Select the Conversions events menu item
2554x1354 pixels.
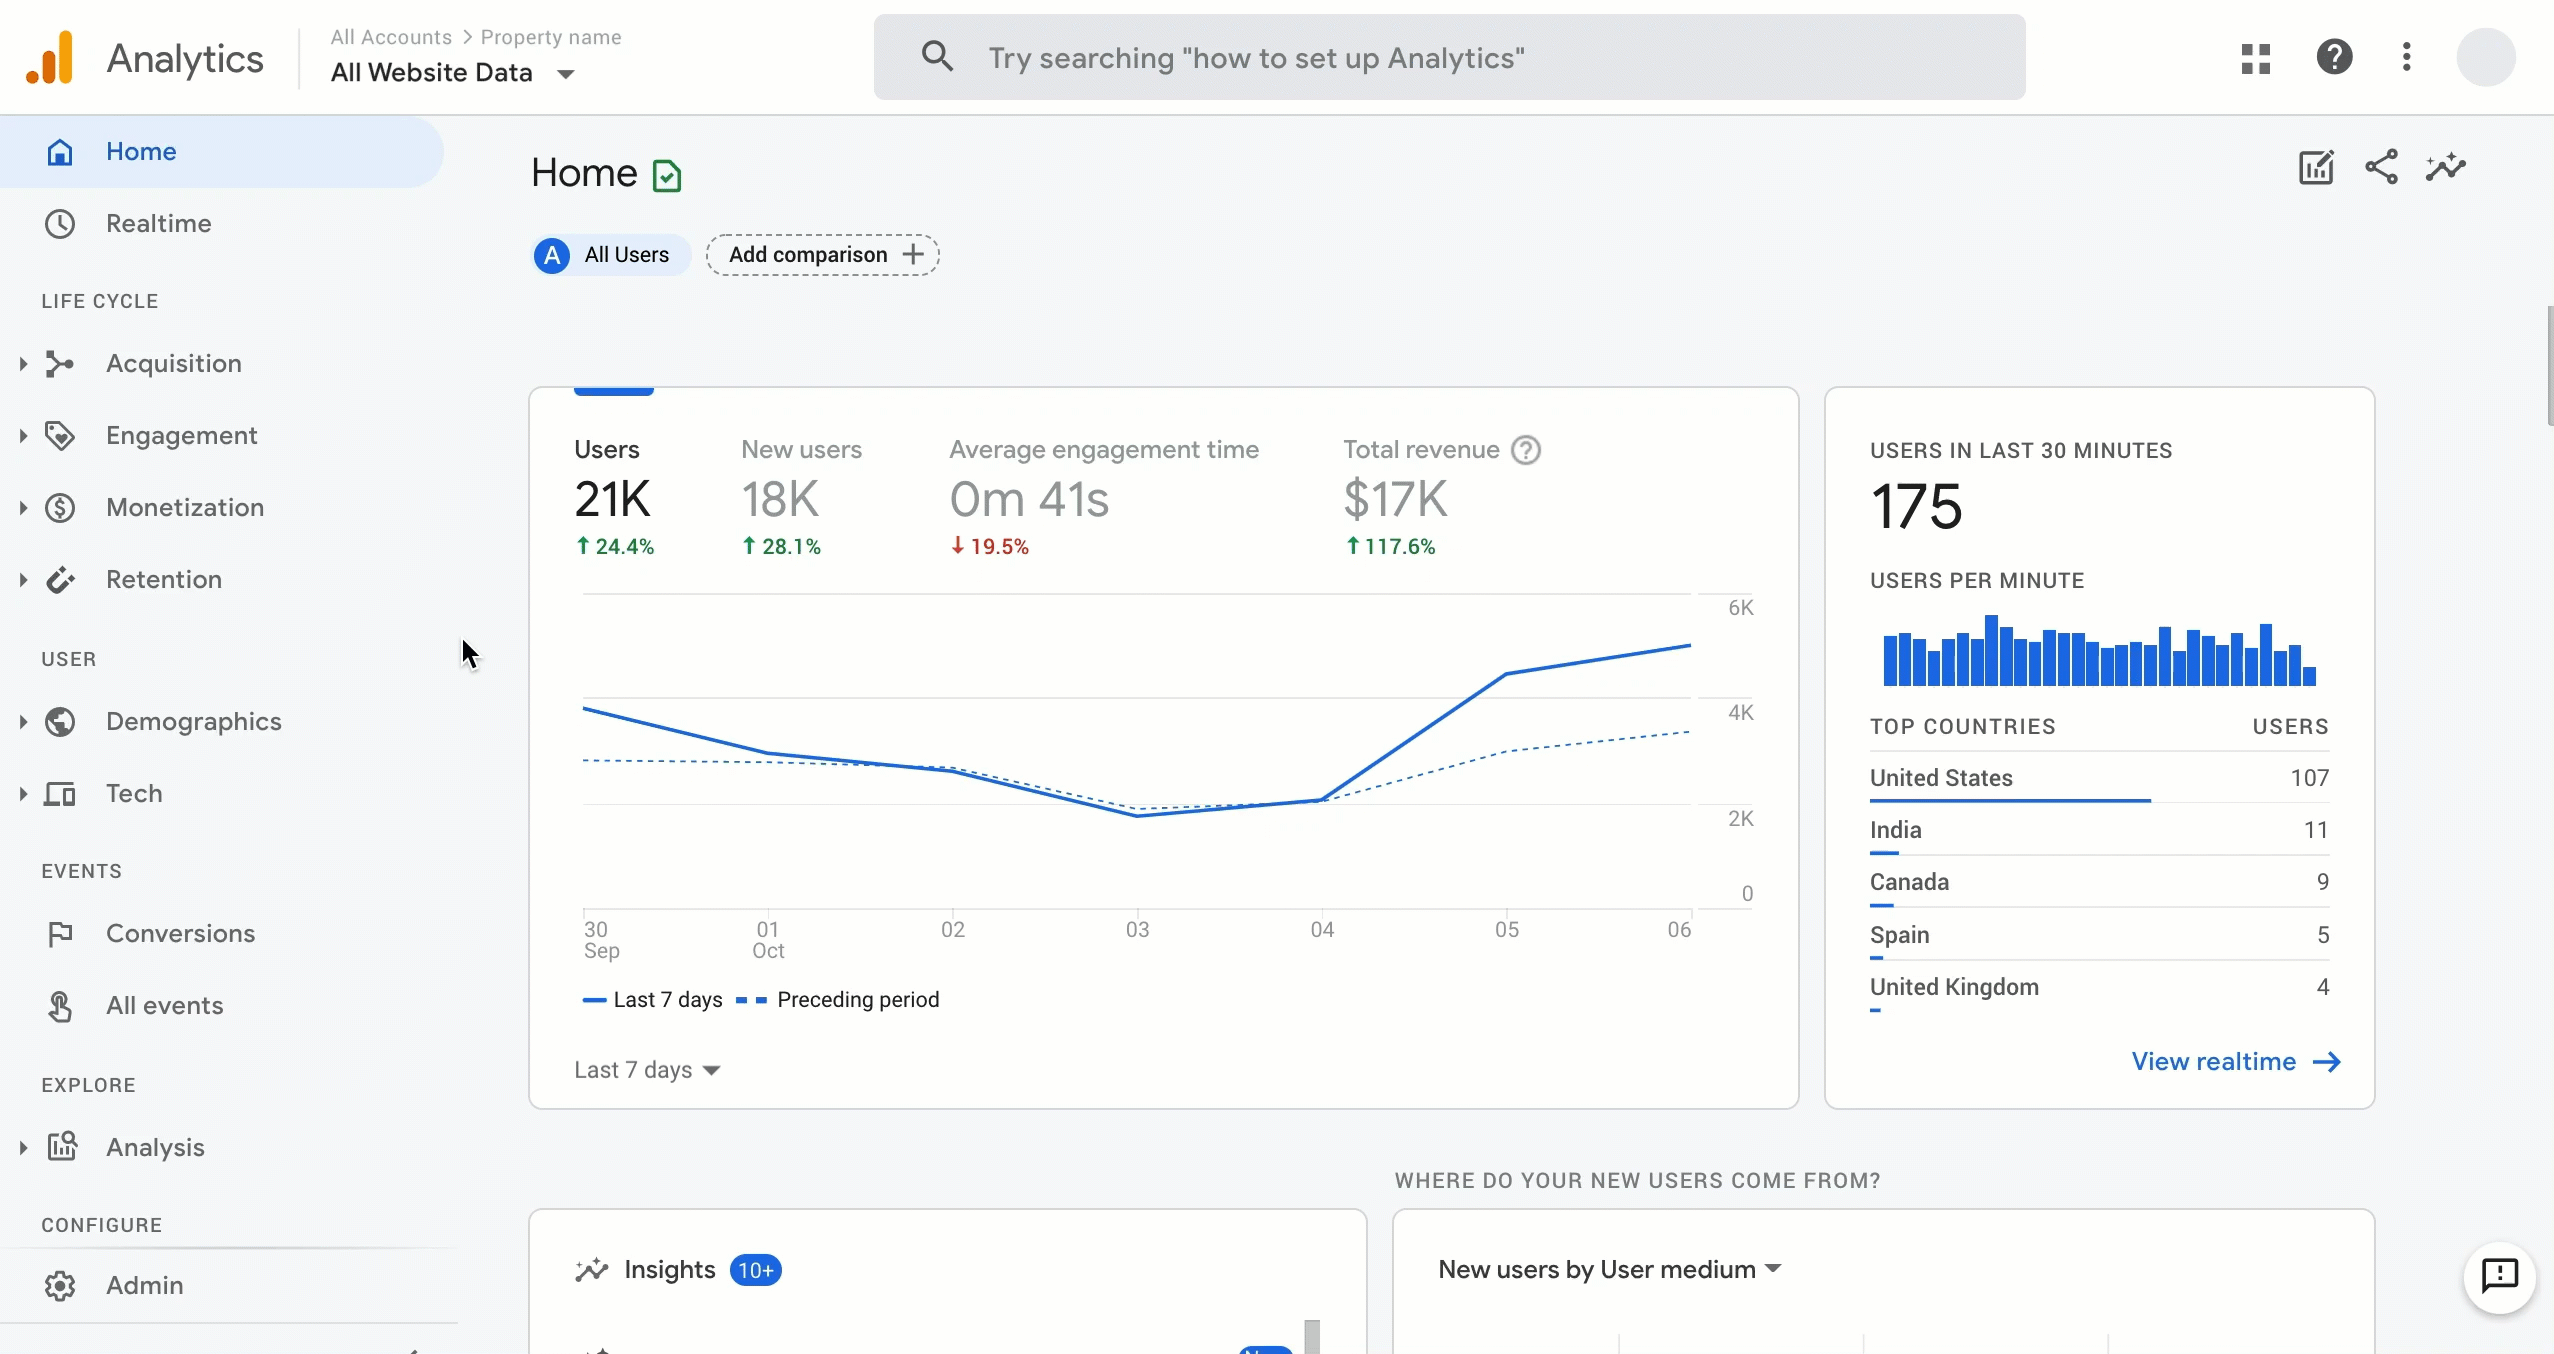tap(181, 934)
